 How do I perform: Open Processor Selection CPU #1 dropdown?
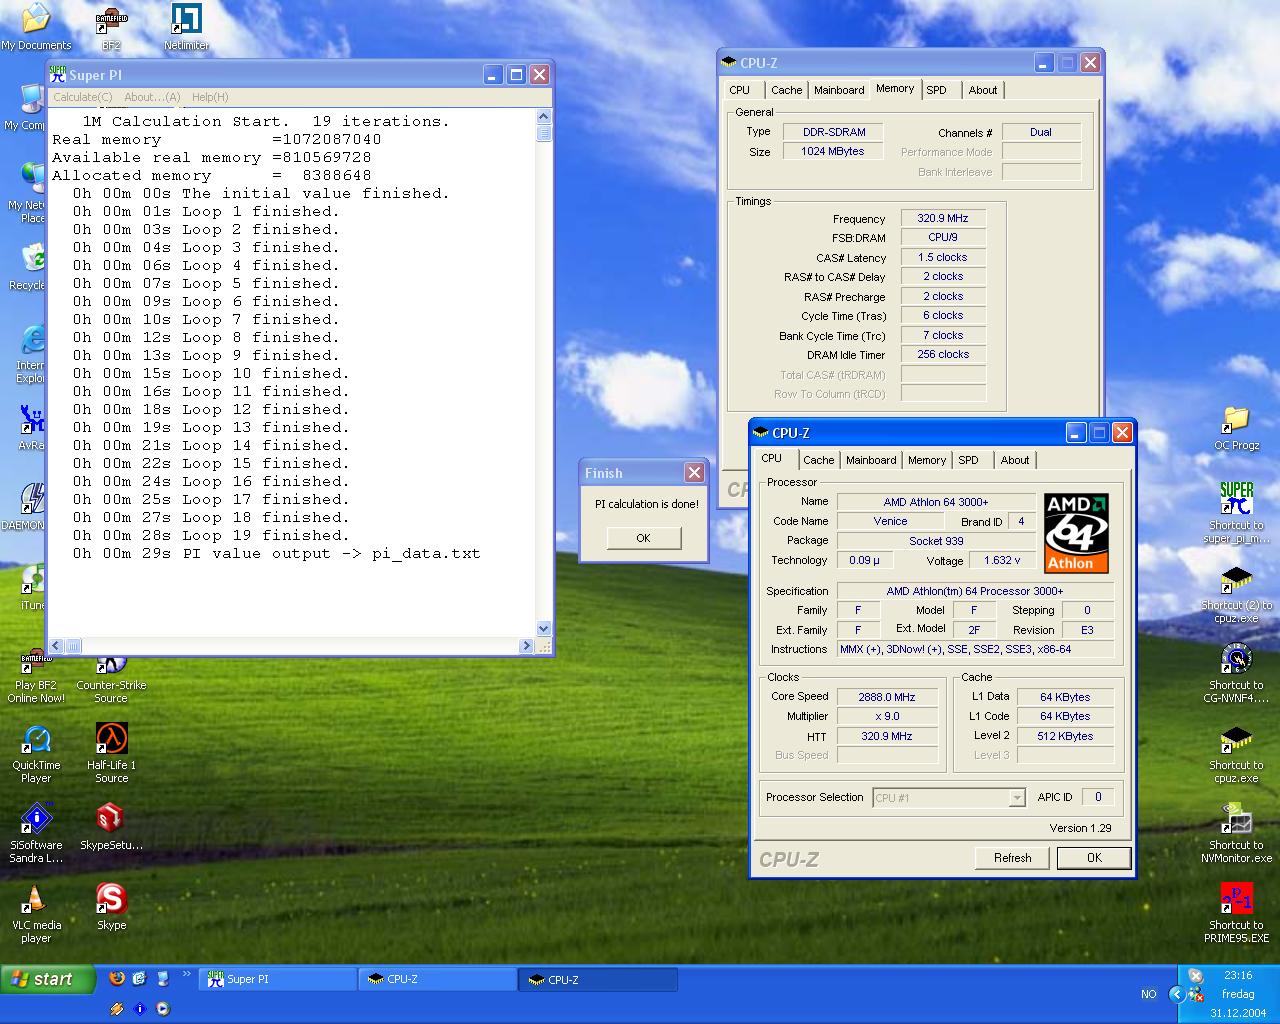[x=948, y=798]
